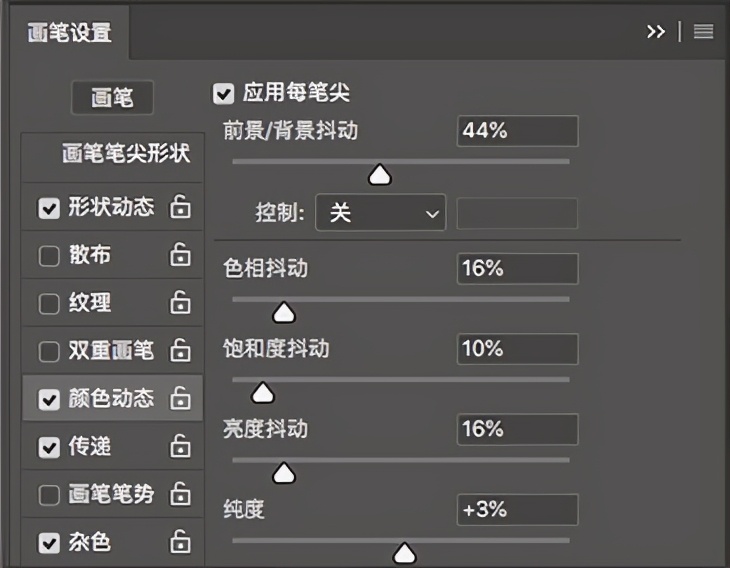Open the brush settings panel menu

click(703, 32)
